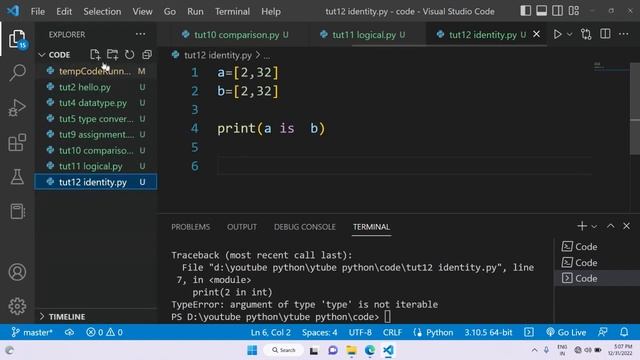This screenshot has height=360, width=640.
Task: Open the Search view in activity bar
Action: click(17, 73)
